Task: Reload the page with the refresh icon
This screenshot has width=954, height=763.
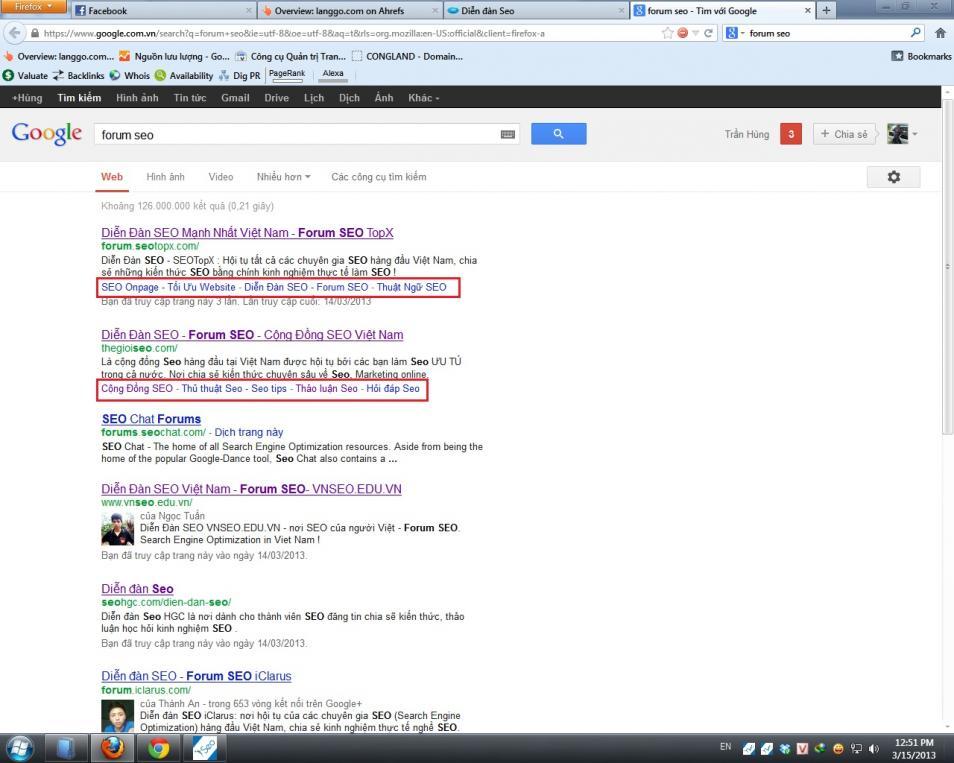Action: coord(708,33)
